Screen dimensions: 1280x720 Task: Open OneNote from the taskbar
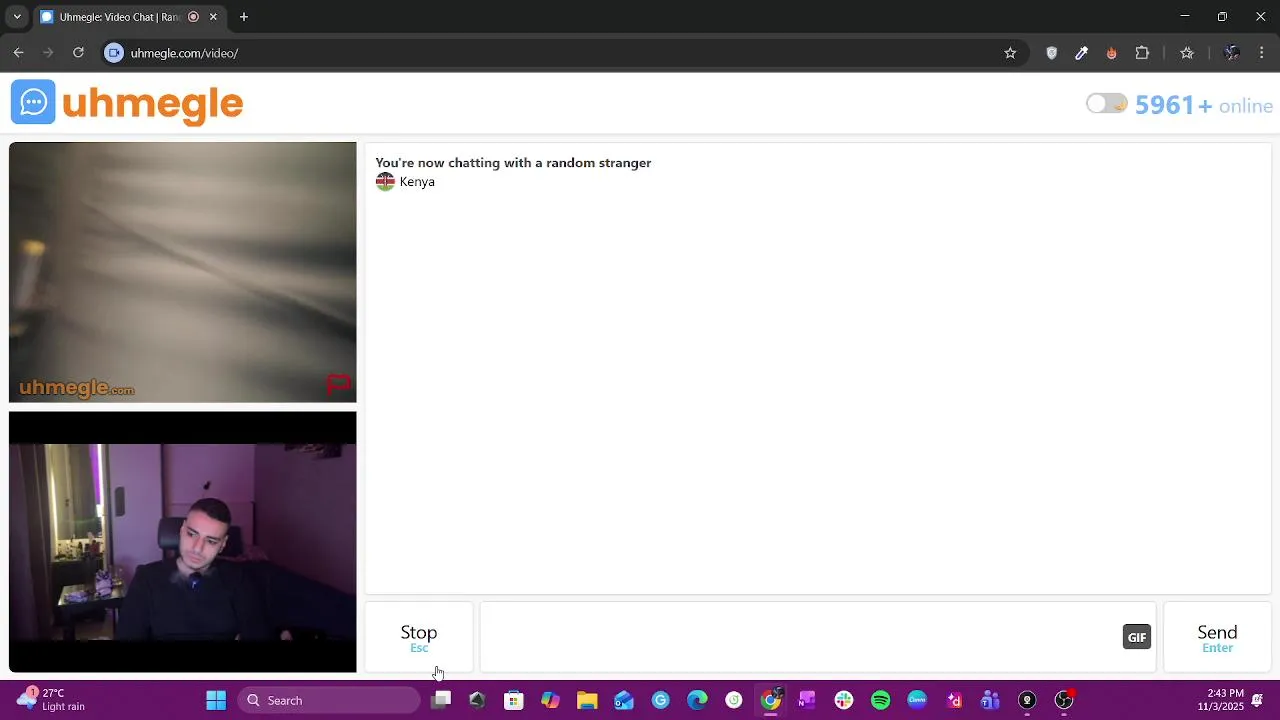click(x=807, y=700)
